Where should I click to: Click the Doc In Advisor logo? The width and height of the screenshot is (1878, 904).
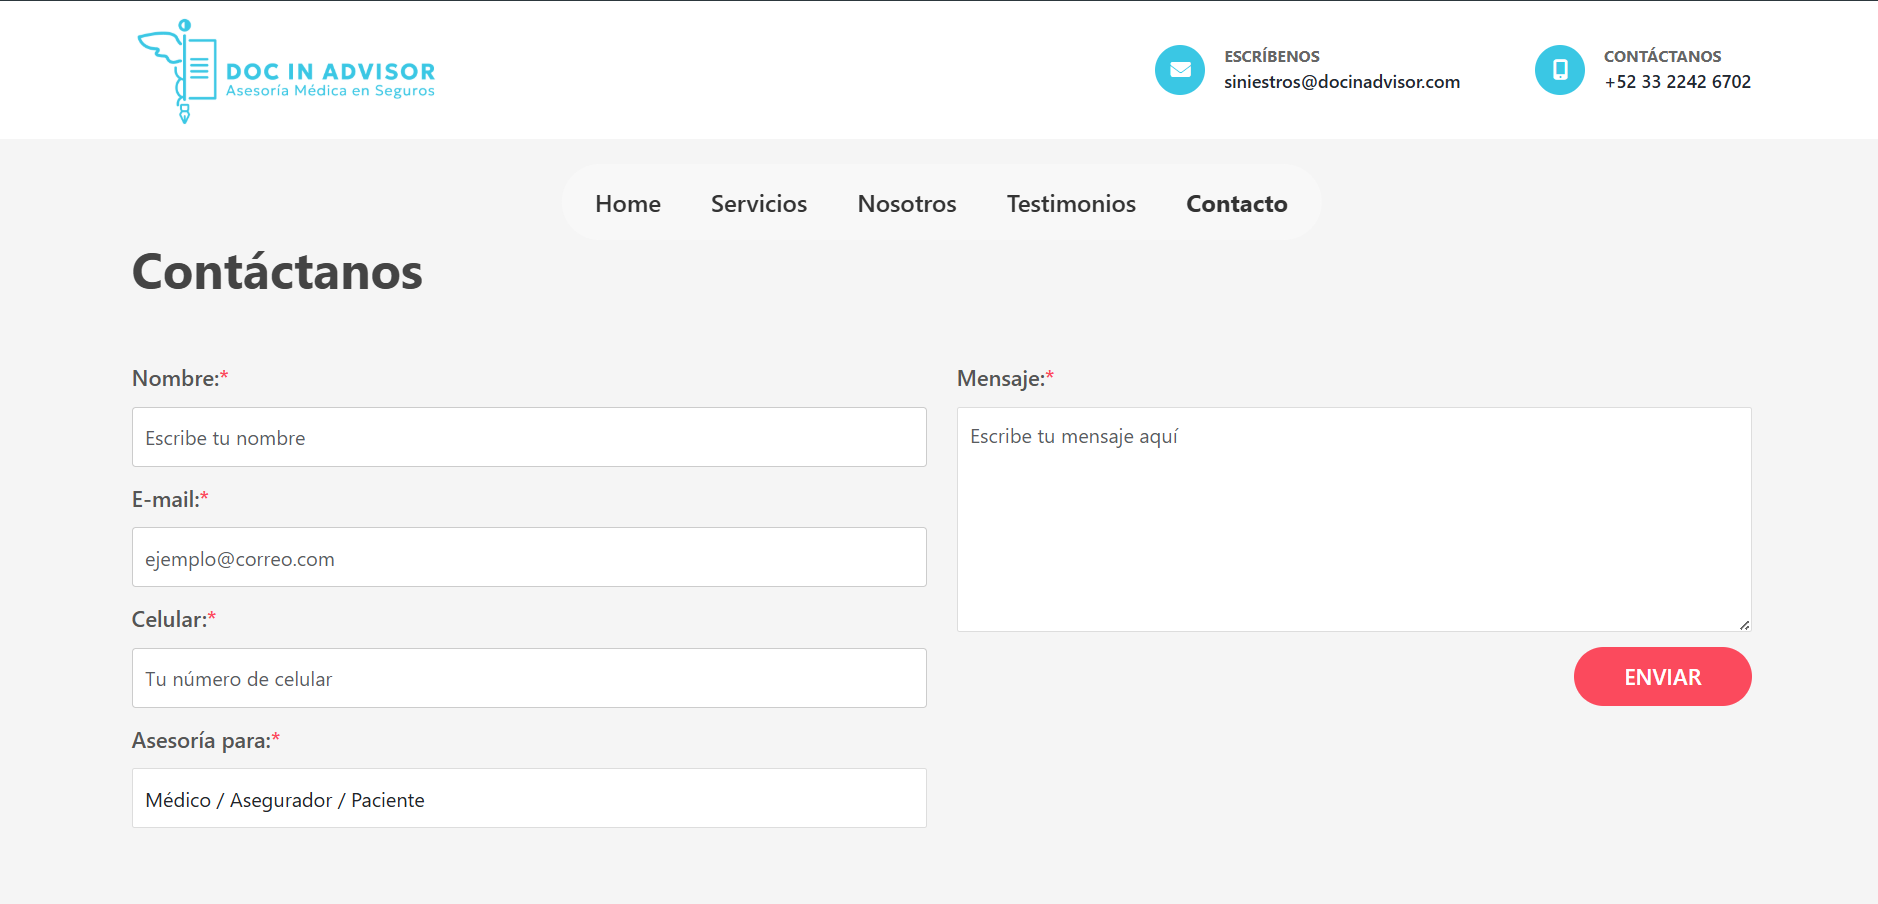[285, 71]
